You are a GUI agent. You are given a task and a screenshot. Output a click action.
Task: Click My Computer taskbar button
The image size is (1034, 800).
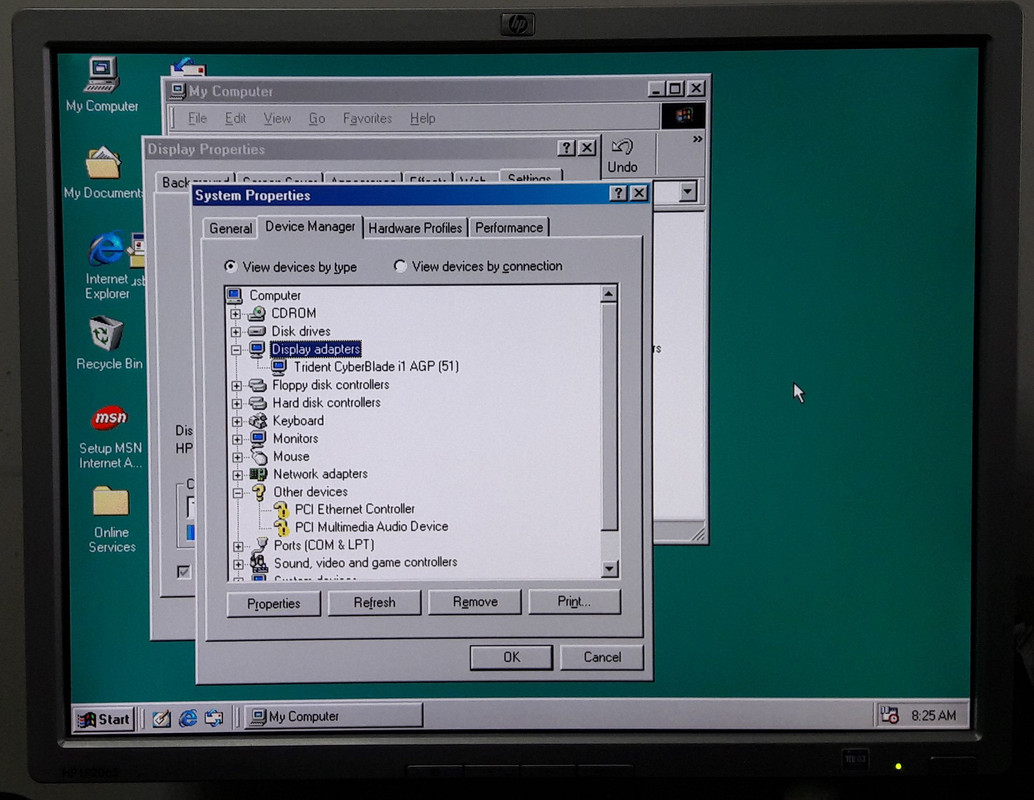[334, 716]
